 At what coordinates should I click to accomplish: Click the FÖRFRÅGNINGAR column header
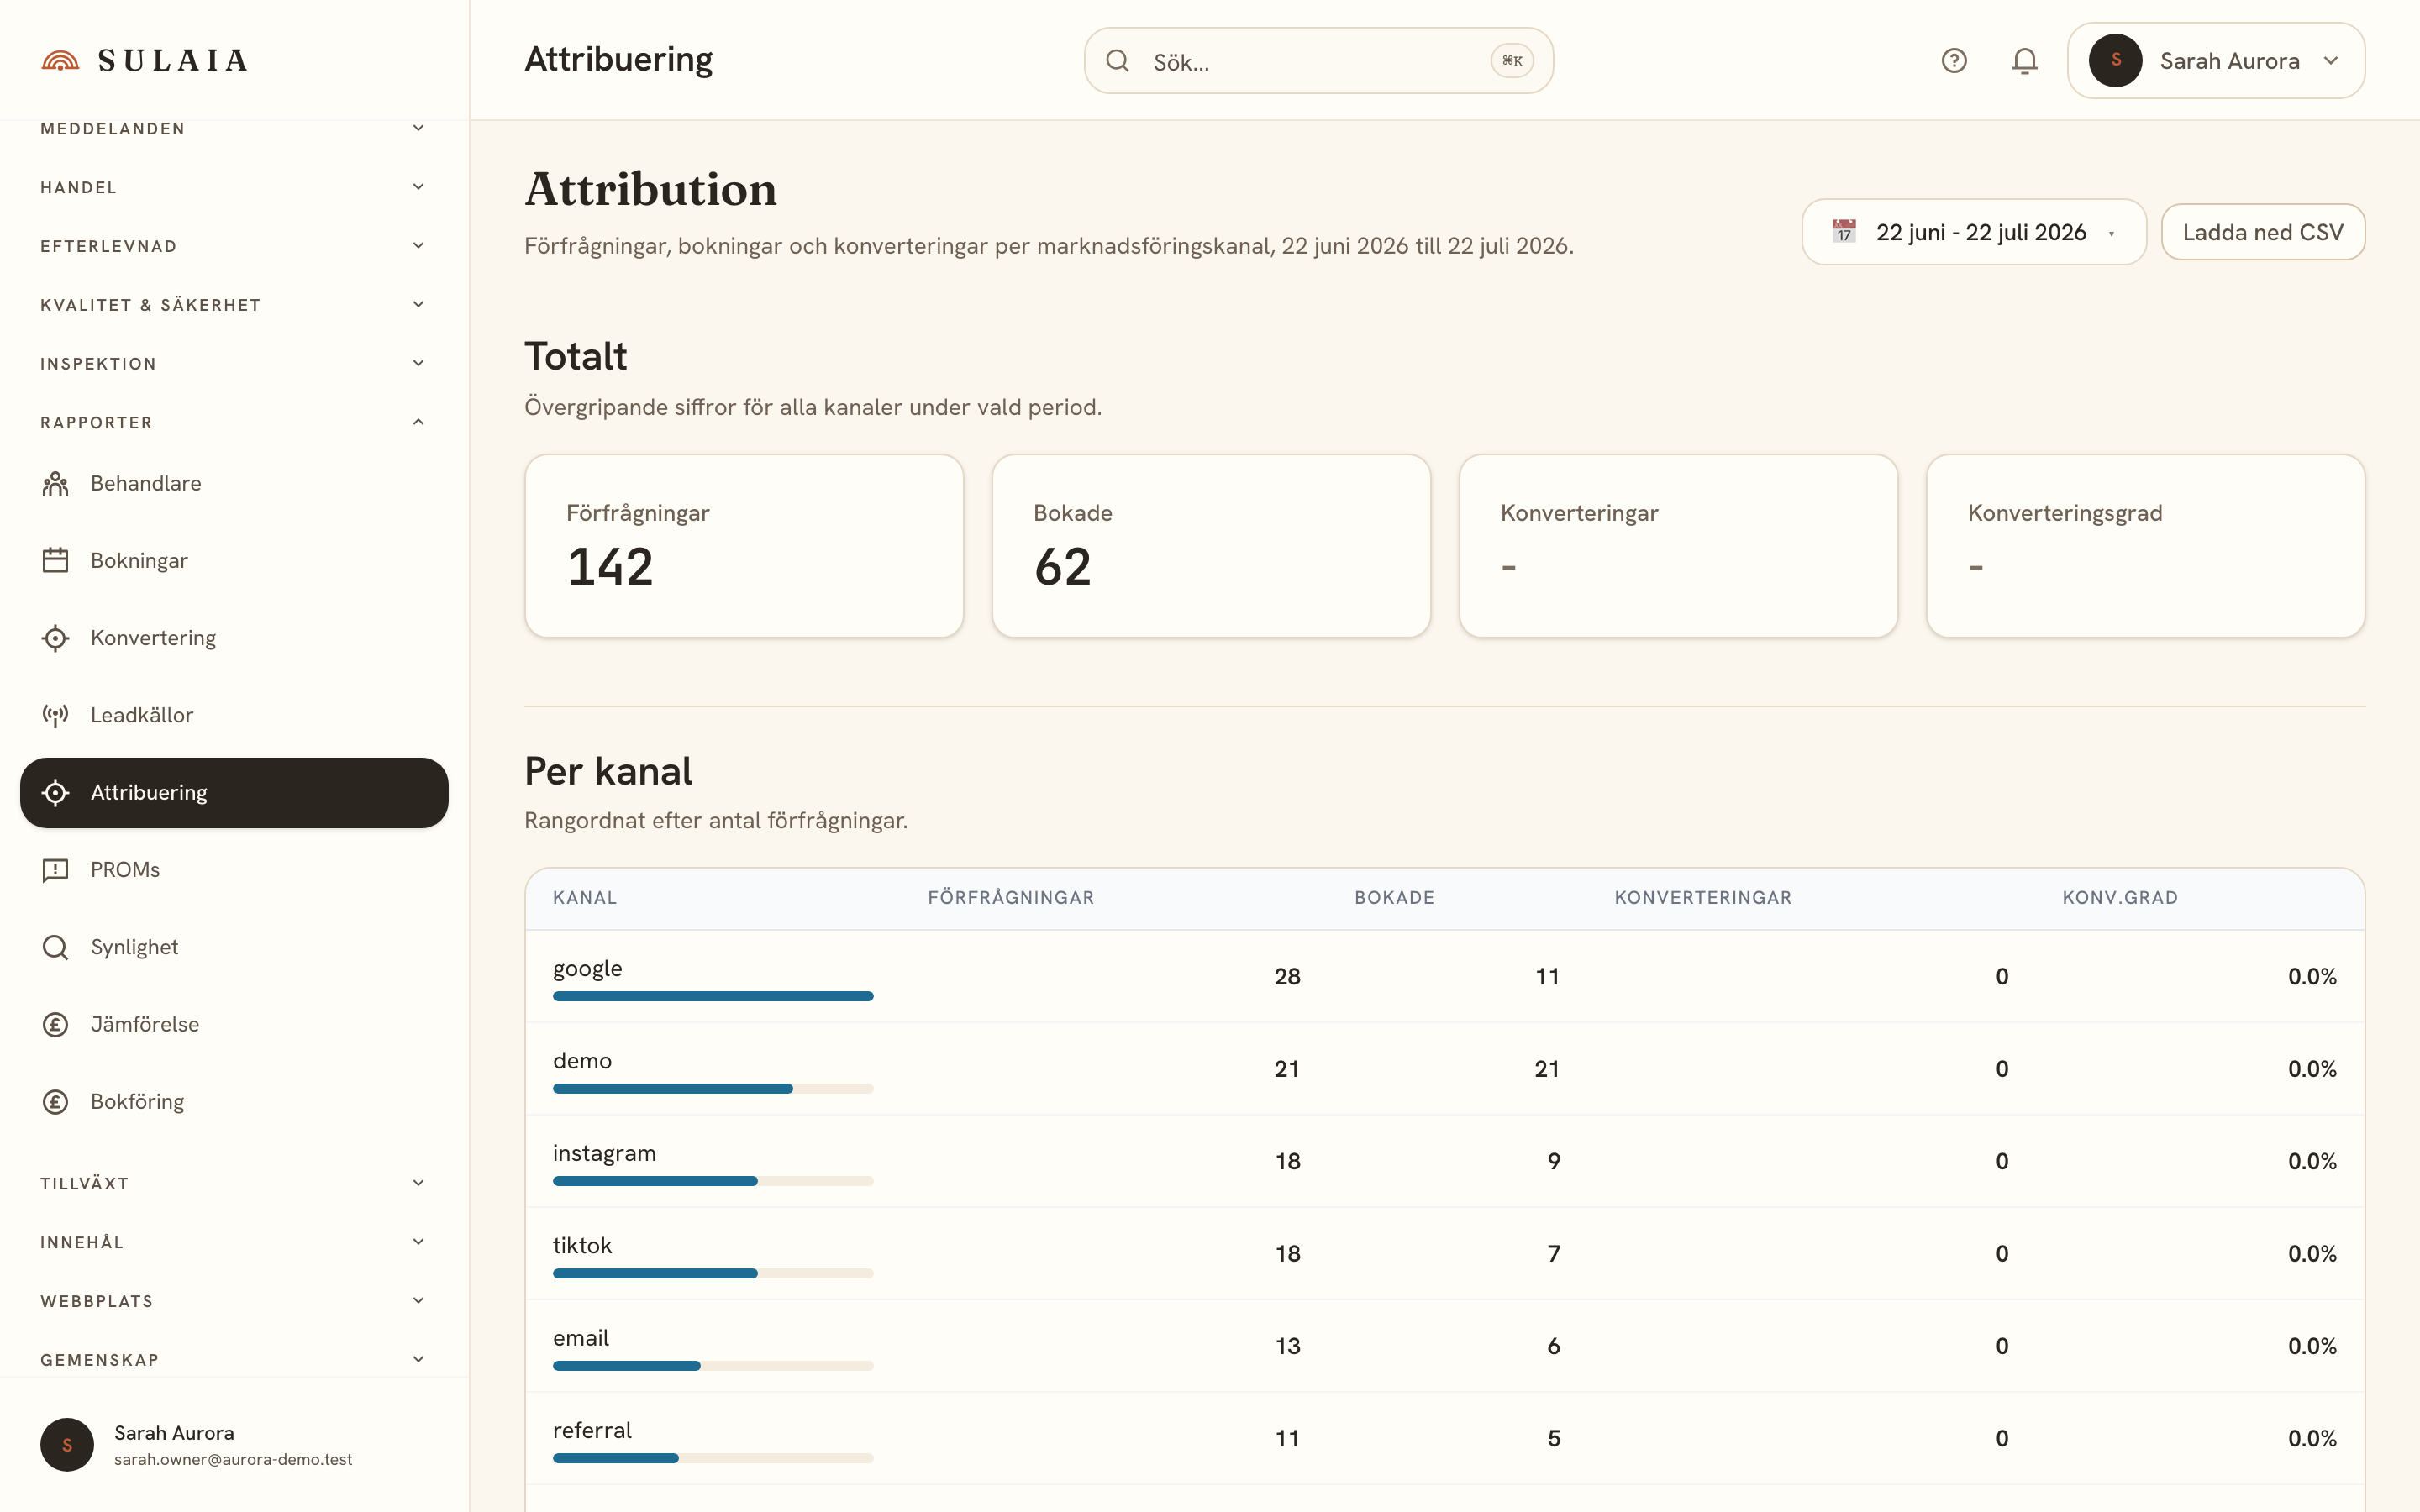click(x=1011, y=898)
